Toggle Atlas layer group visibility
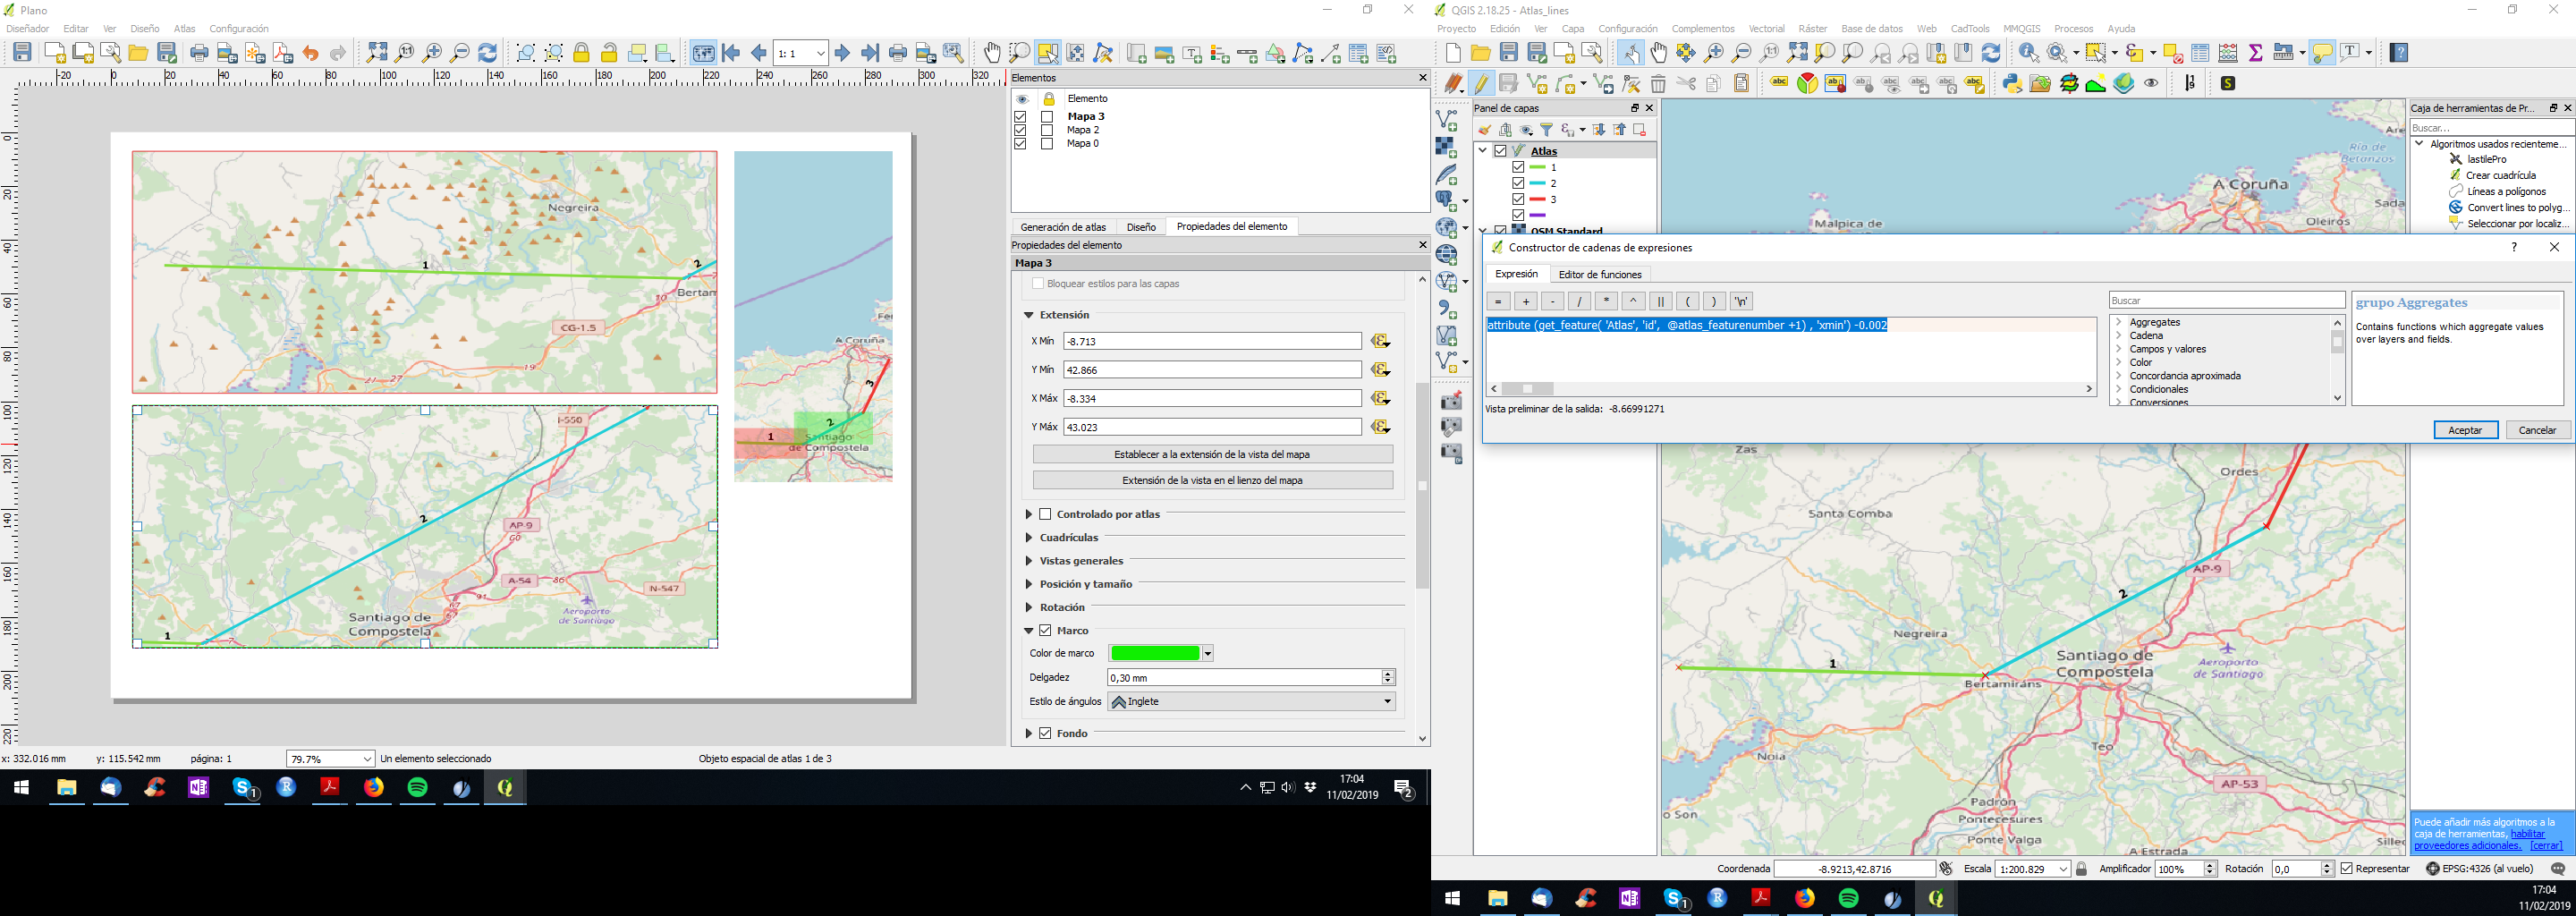The image size is (2576, 916). coord(1500,151)
